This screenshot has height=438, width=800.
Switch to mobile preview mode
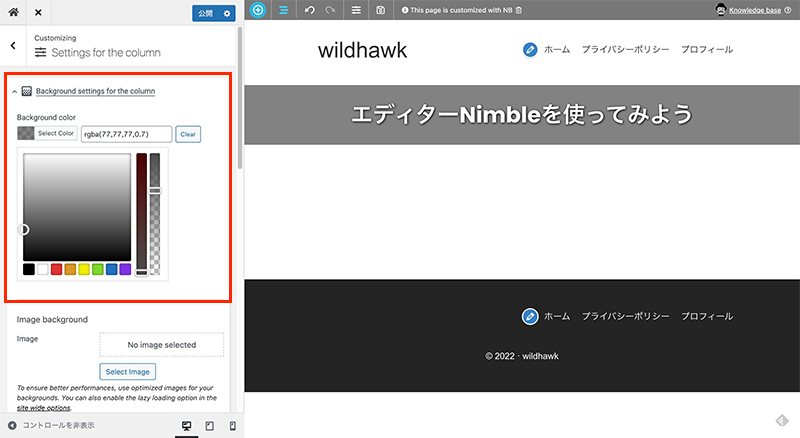coord(232,426)
